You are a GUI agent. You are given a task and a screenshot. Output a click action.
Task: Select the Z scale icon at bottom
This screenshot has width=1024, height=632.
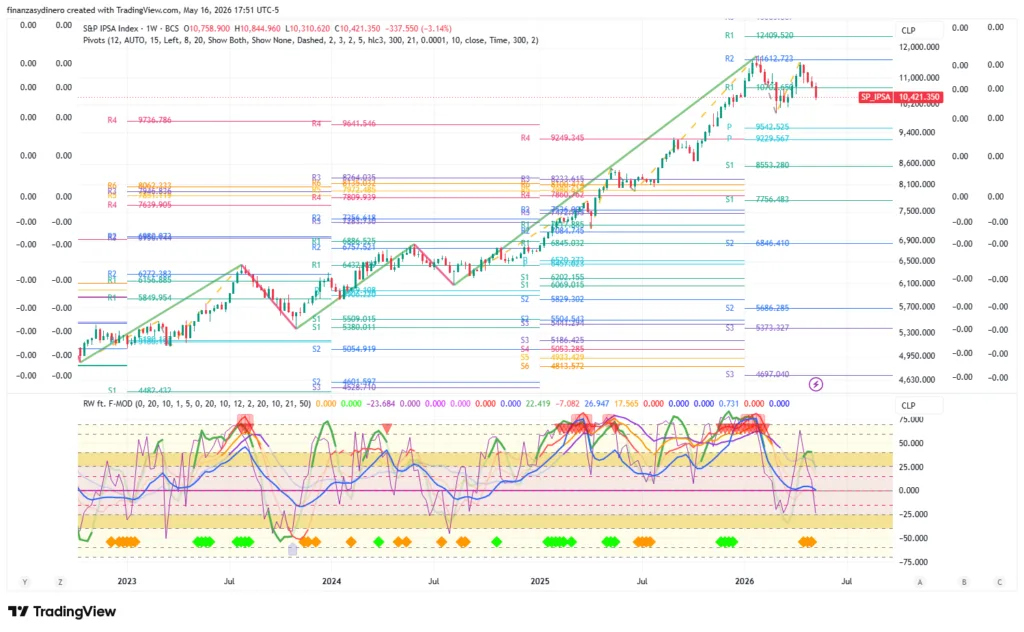tap(60, 582)
